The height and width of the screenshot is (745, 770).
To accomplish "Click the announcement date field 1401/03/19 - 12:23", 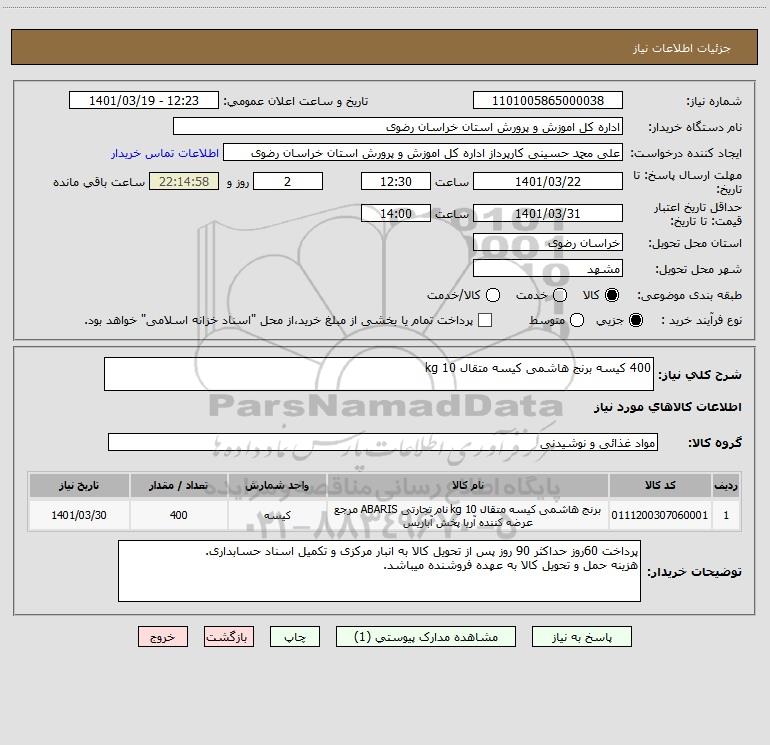I will click(144, 101).
